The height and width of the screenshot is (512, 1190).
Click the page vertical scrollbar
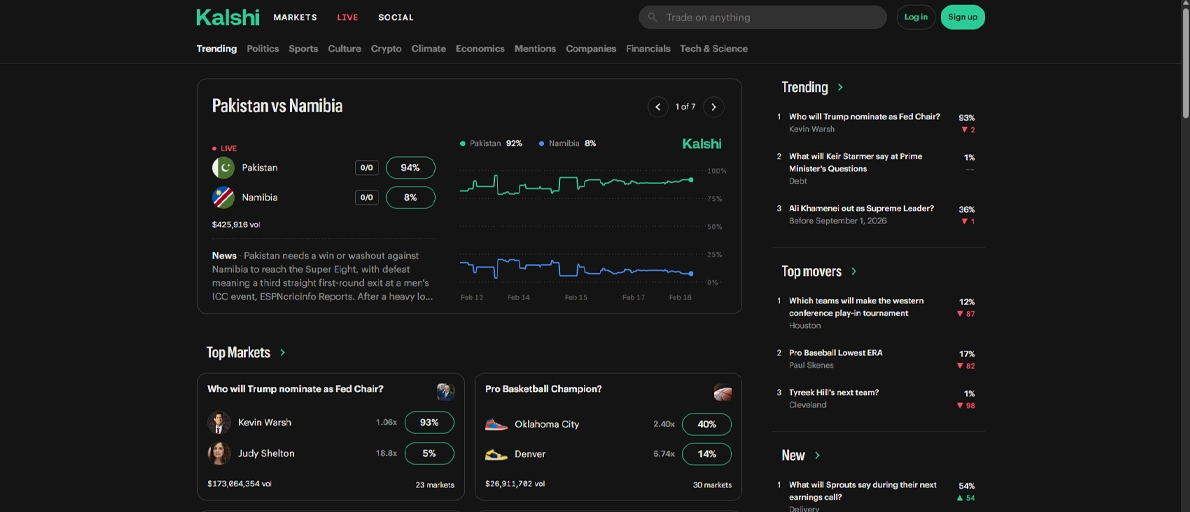pos(1185,61)
